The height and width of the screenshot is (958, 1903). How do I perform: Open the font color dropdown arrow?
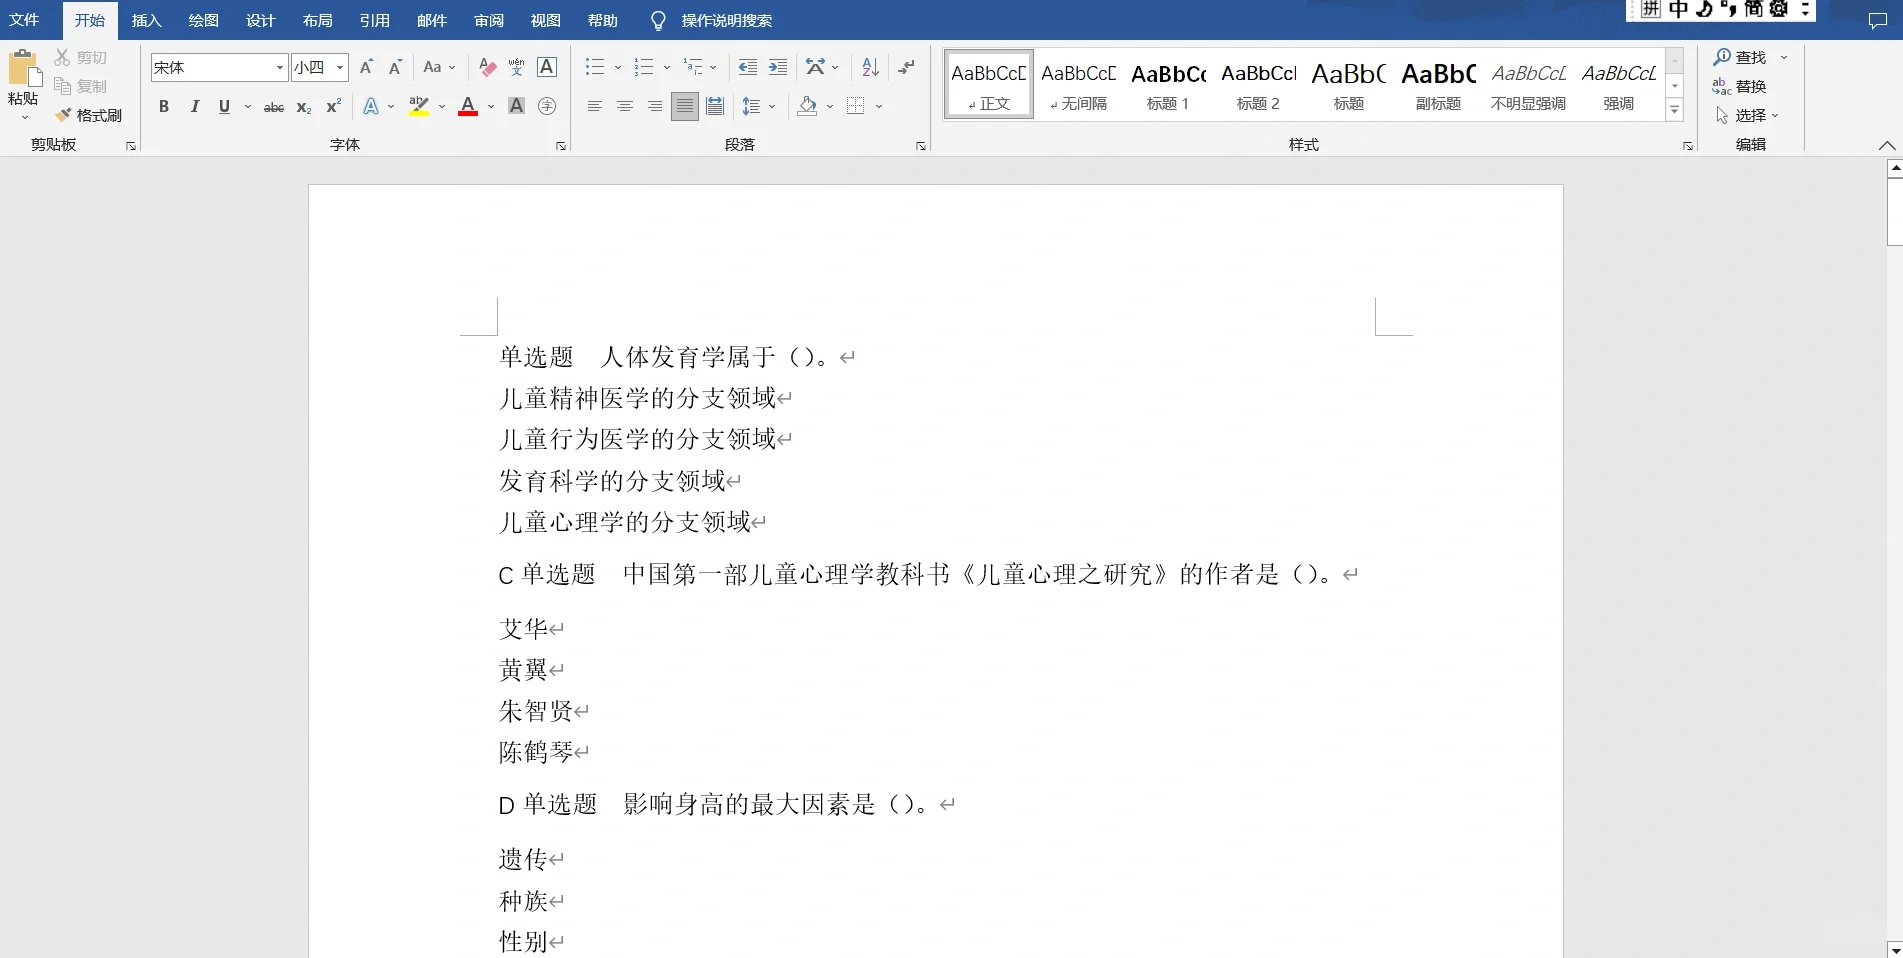coord(491,106)
